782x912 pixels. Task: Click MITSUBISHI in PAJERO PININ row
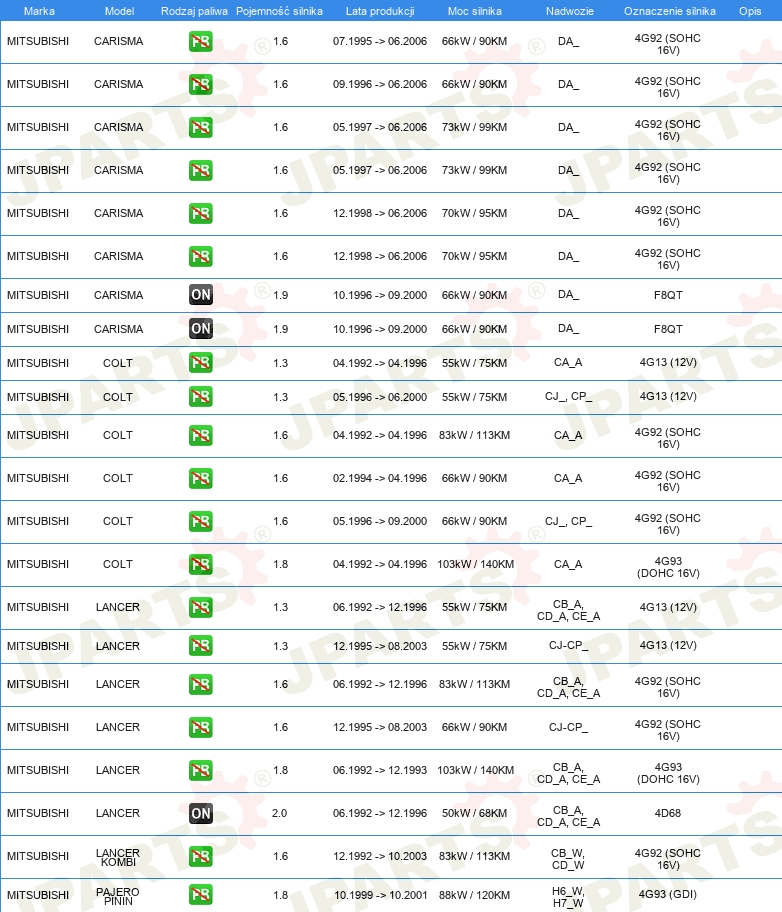pos(38,895)
